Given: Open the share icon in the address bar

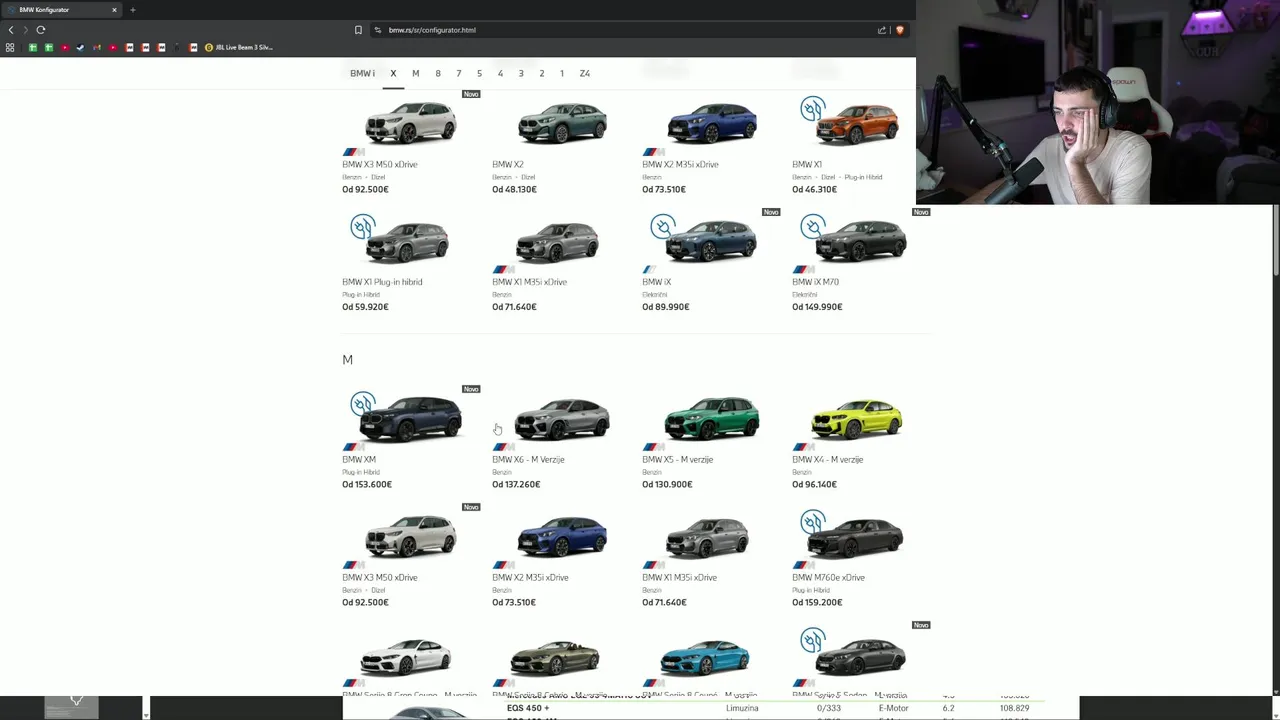Looking at the screenshot, I should (882, 30).
